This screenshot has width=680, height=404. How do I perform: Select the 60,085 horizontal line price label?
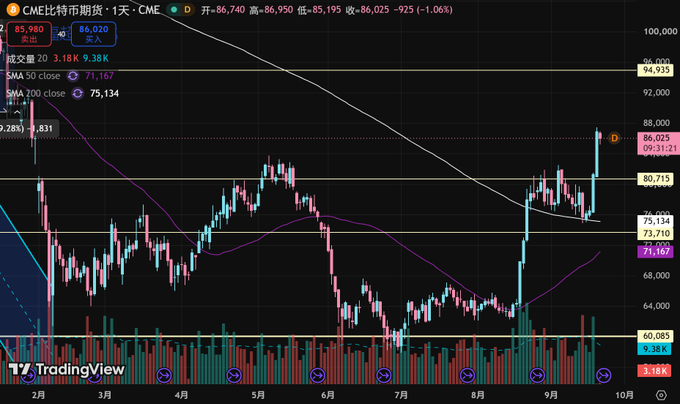click(656, 336)
